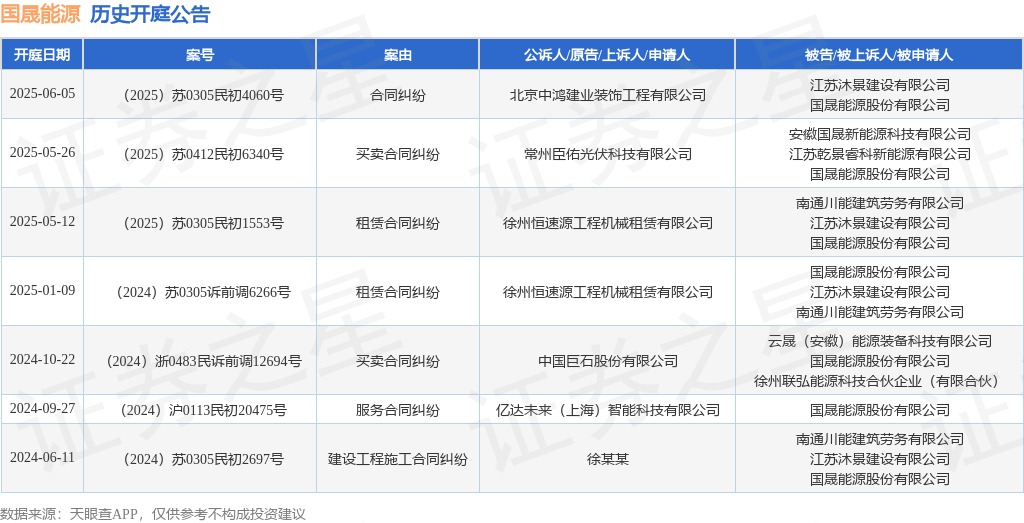Image resolution: width=1024 pixels, height=523 pixels.
Task: Click the 被告/被上诉人/被申请人 column header
Action: coord(880,55)
